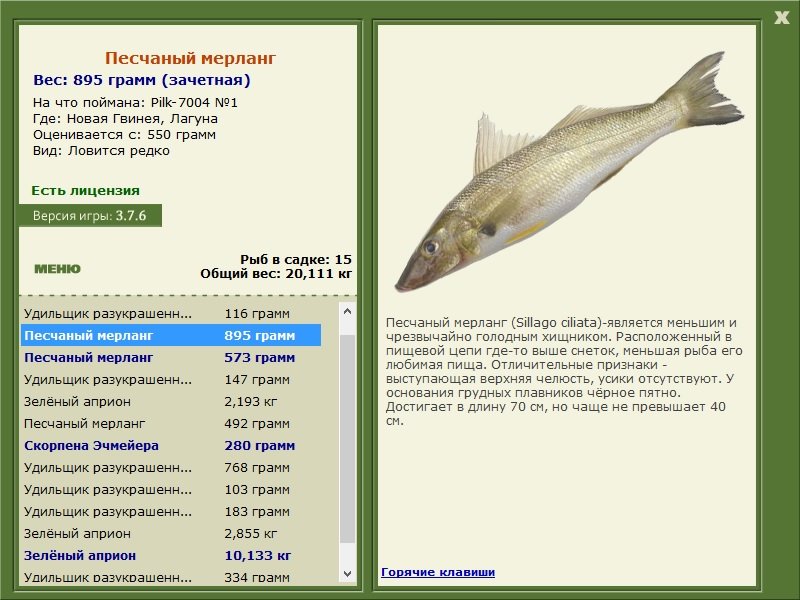This screenshot has height=600, width=800.
Task: Select the 573 грамм Песчаный мерланг entry
Action: pos(171,358)
